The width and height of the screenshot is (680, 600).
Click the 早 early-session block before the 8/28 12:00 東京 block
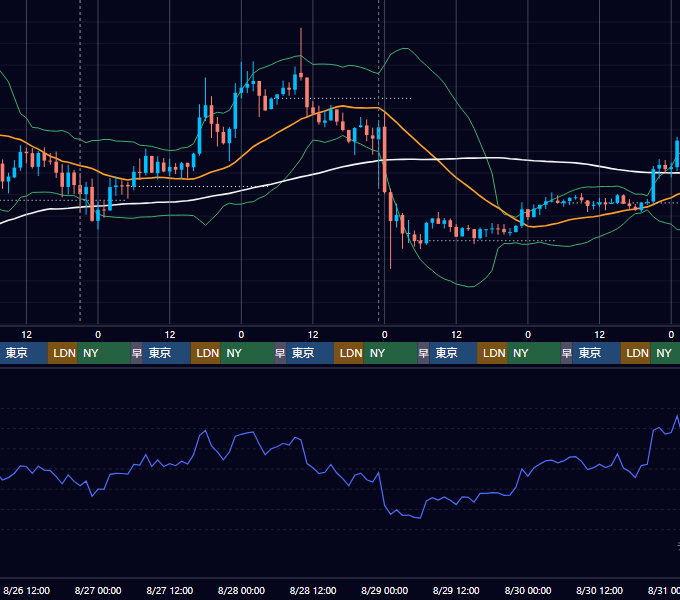pos(280,353)
